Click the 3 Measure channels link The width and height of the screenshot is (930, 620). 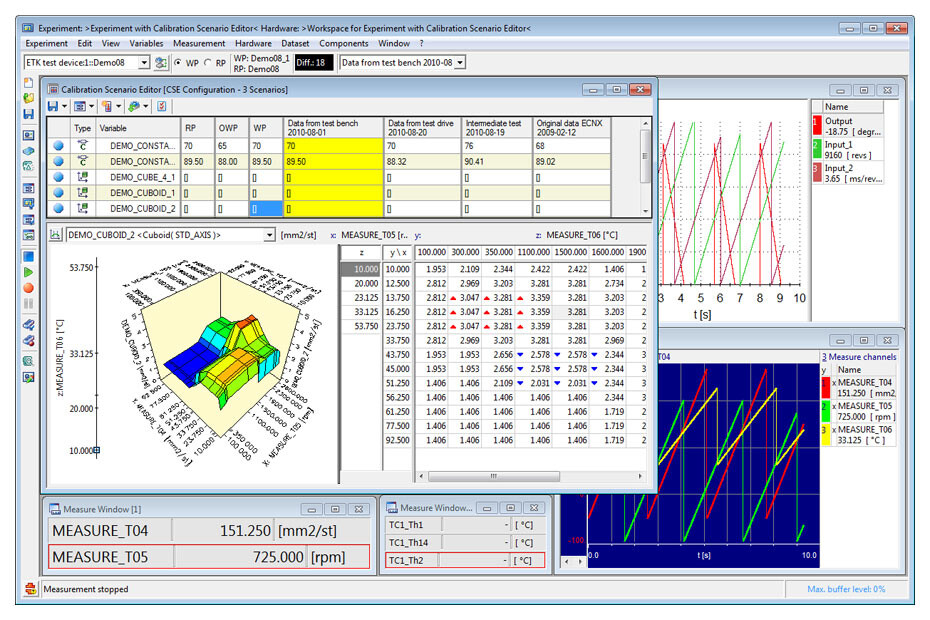click(x=859, y=357)
